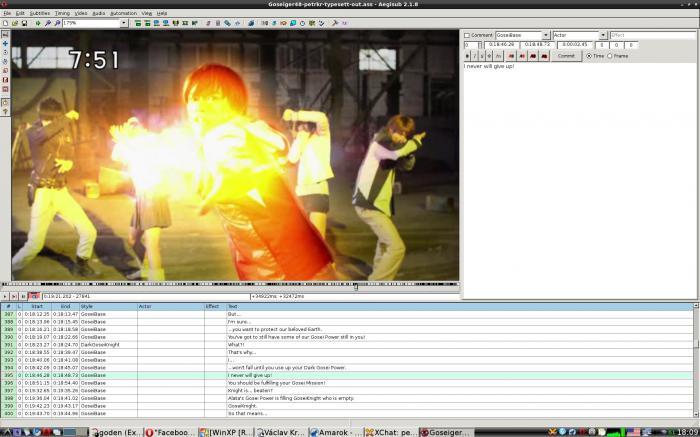Click the video Zoom Out magnifier
700x437 pixels.
point(57,23)
